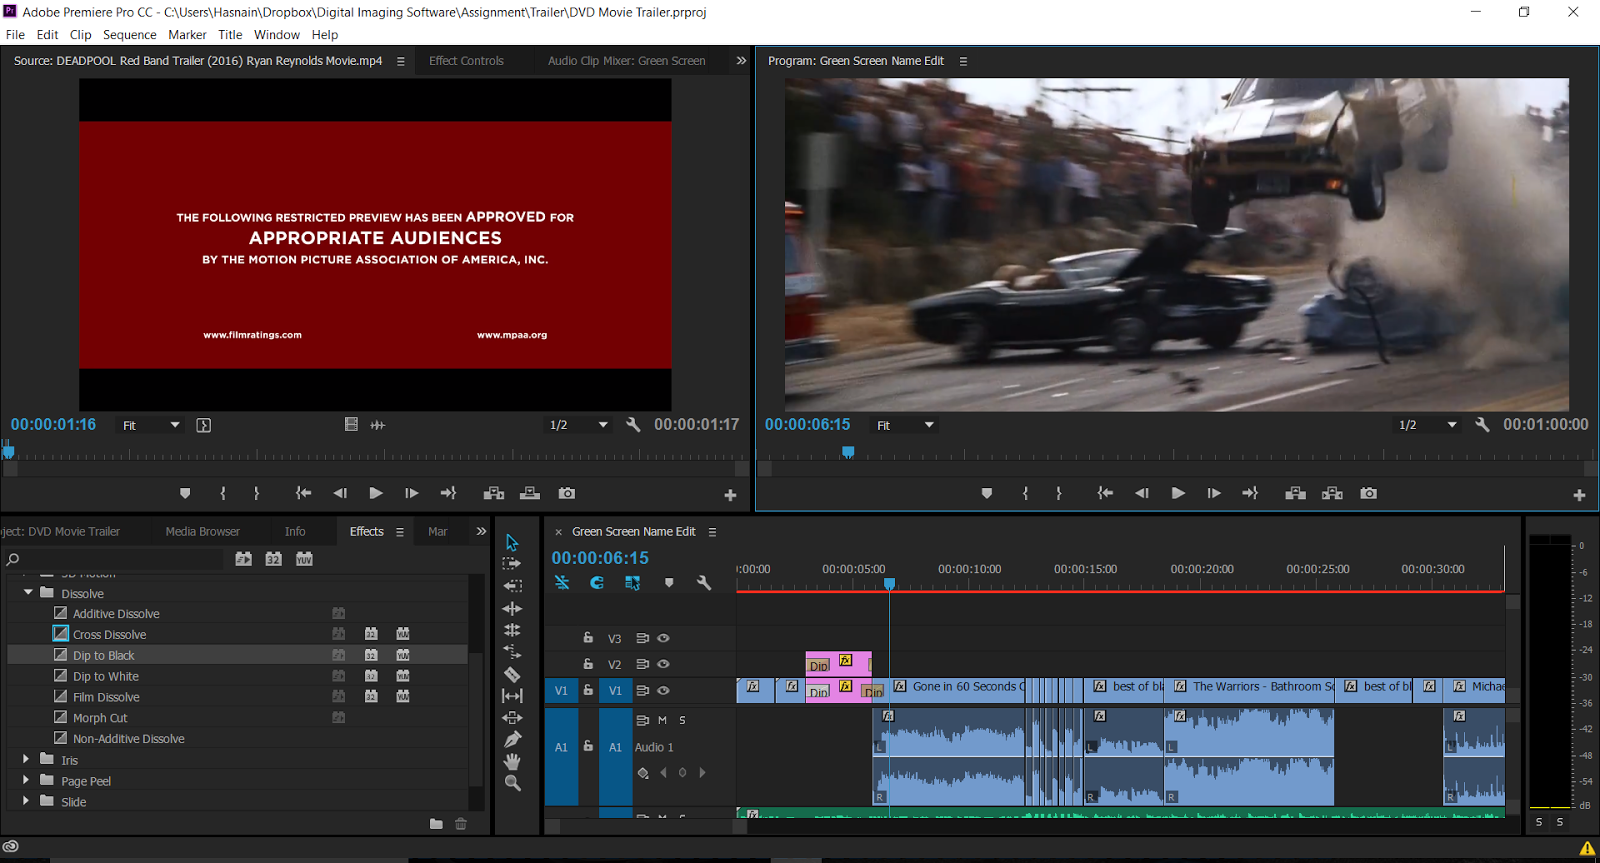Open the Marker menu
Image resolution: width=1600 pixels, height=863 pixels.
(x=187, y=34)
